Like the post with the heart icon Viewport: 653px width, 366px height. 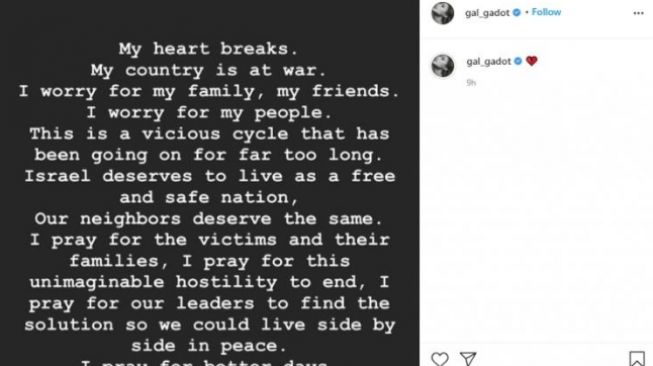tap(440, 359)
